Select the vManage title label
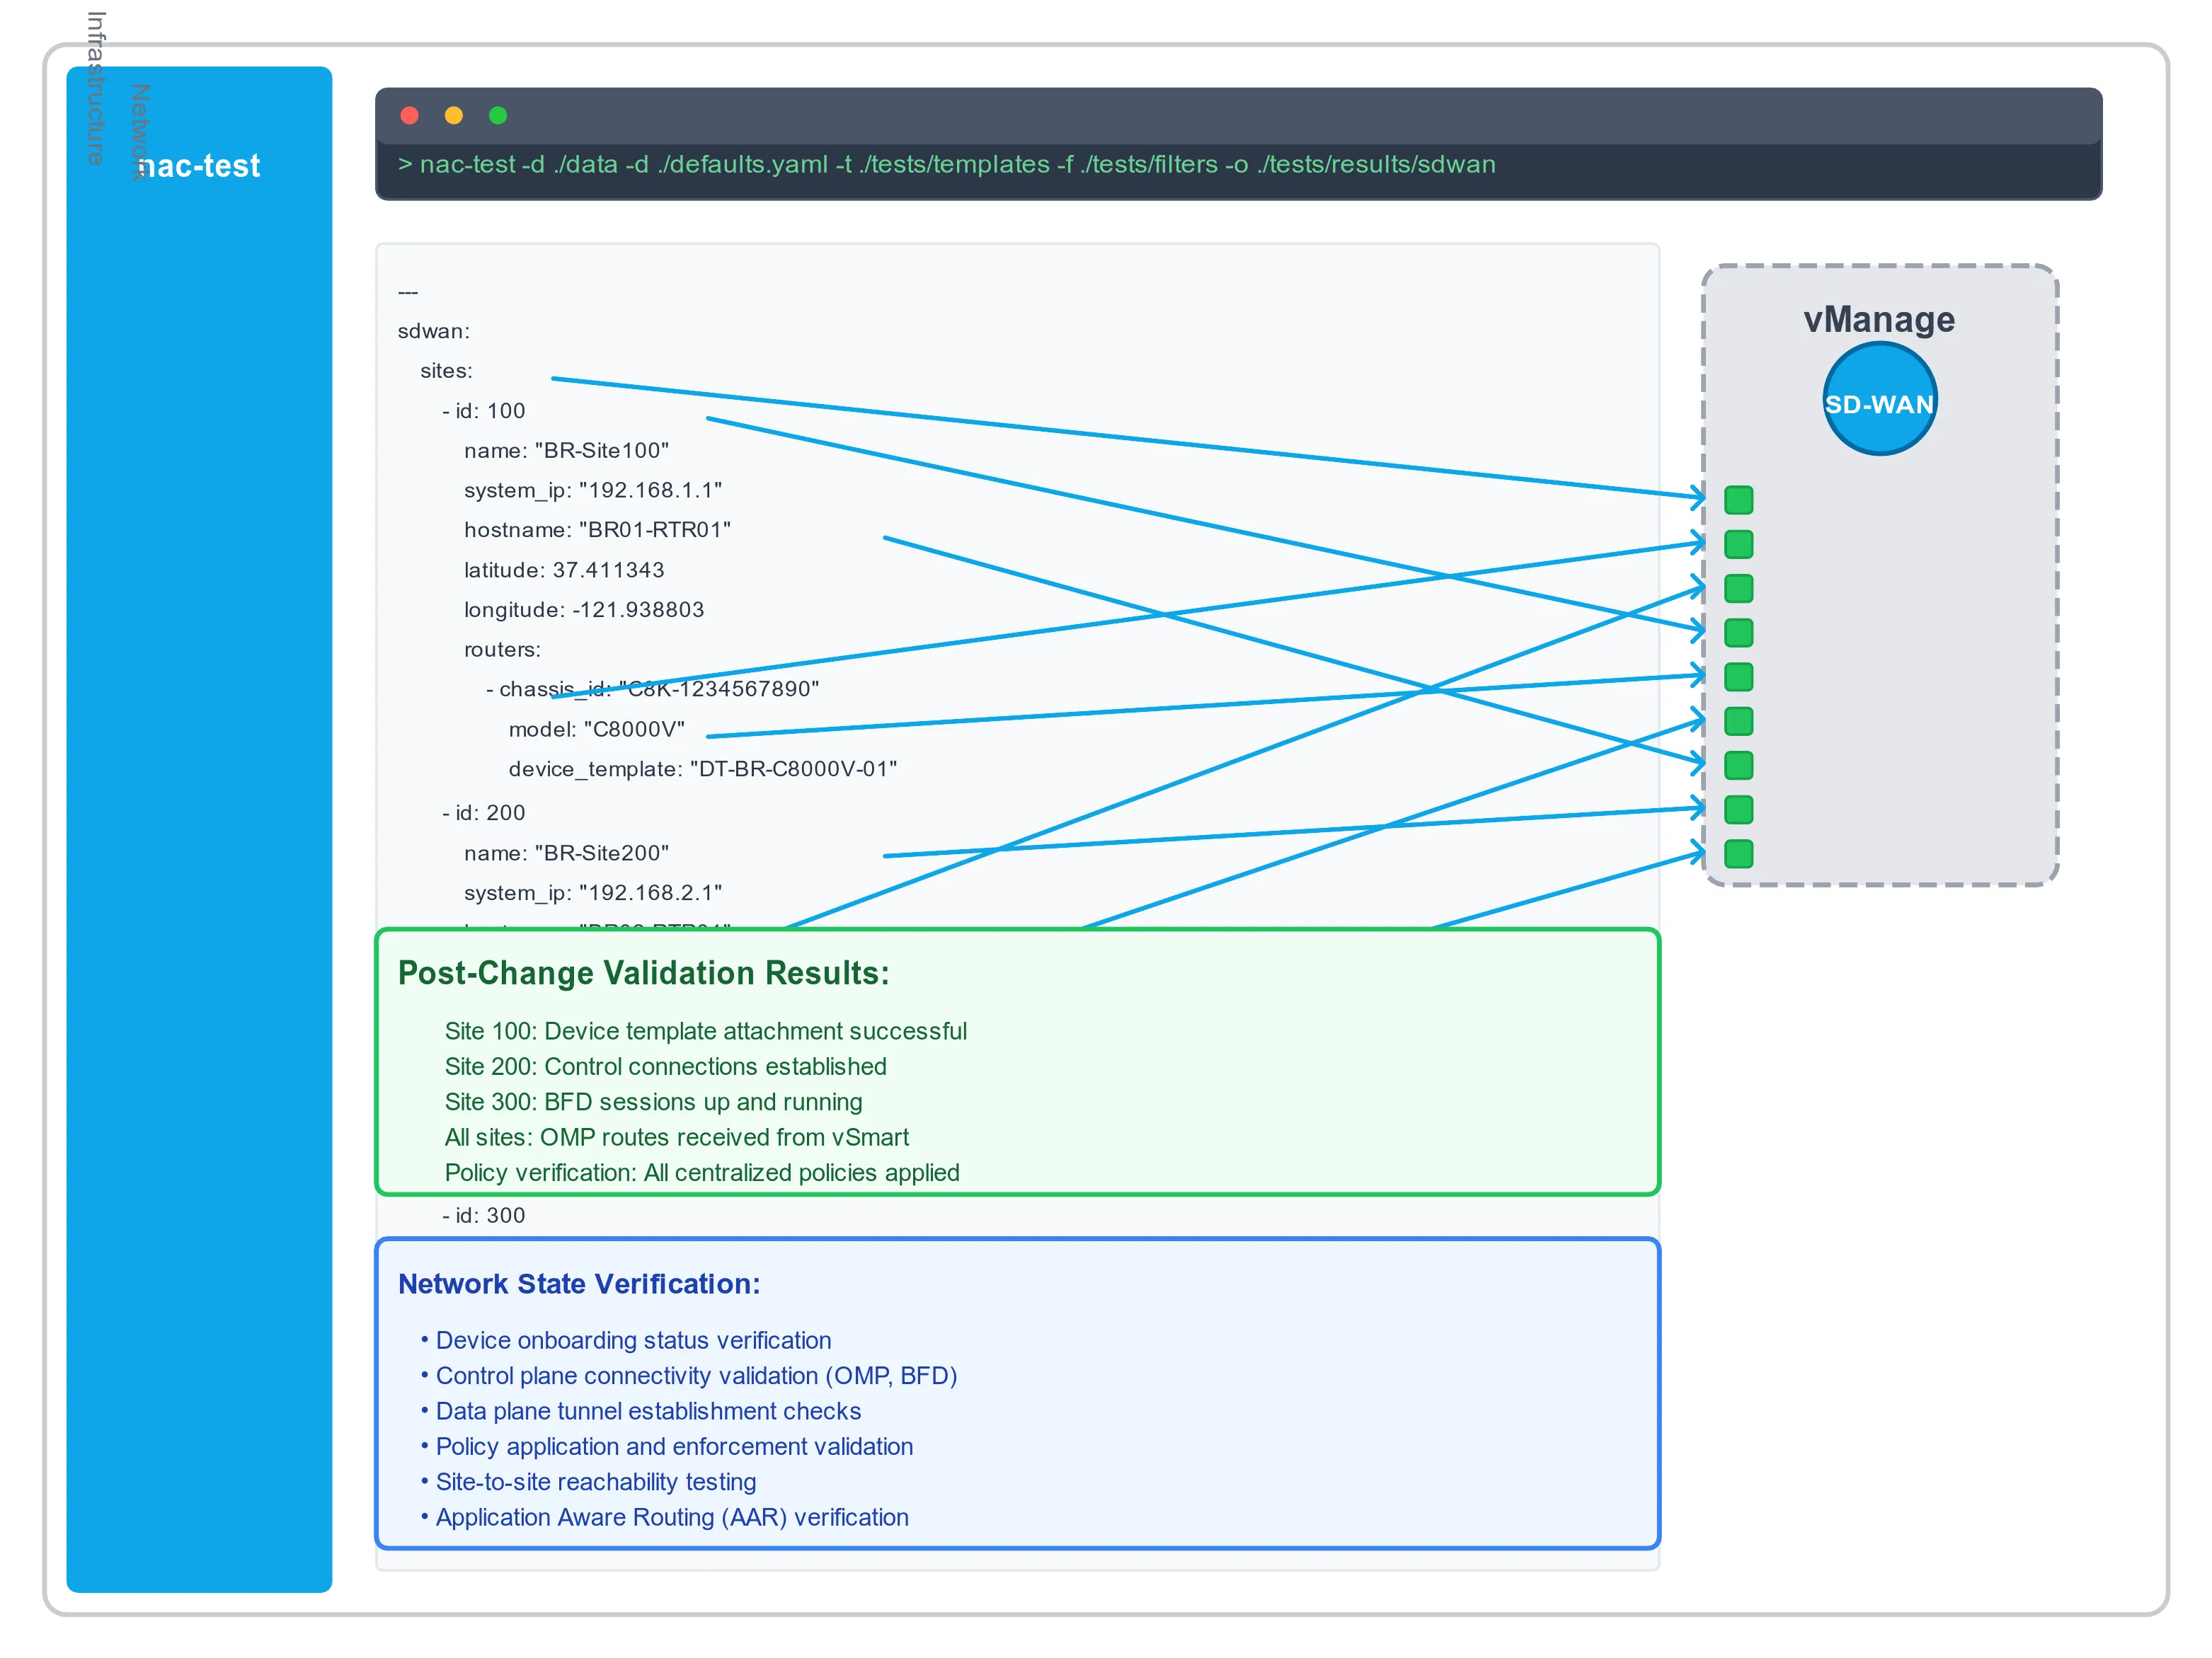 (1878, 319)
